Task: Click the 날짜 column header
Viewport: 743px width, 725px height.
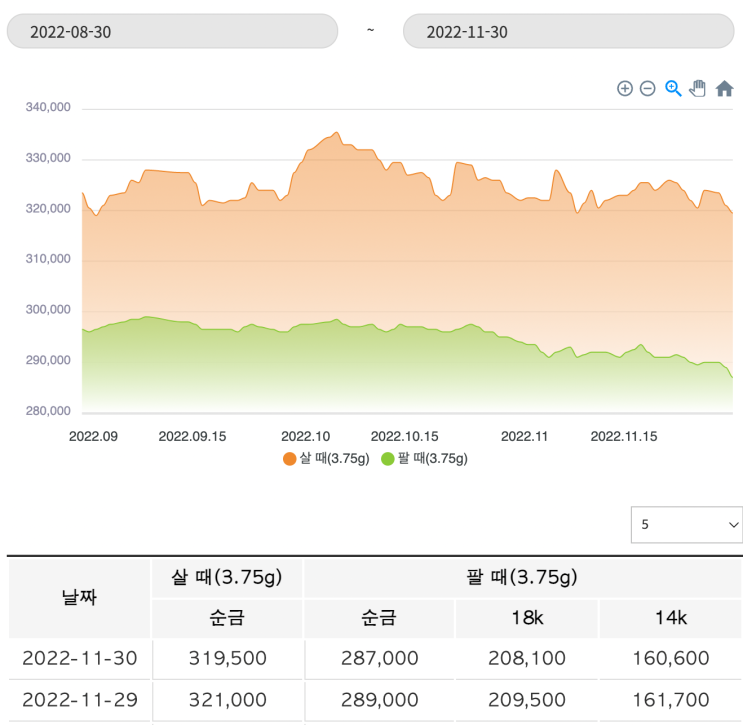Action: pos(79,597)
